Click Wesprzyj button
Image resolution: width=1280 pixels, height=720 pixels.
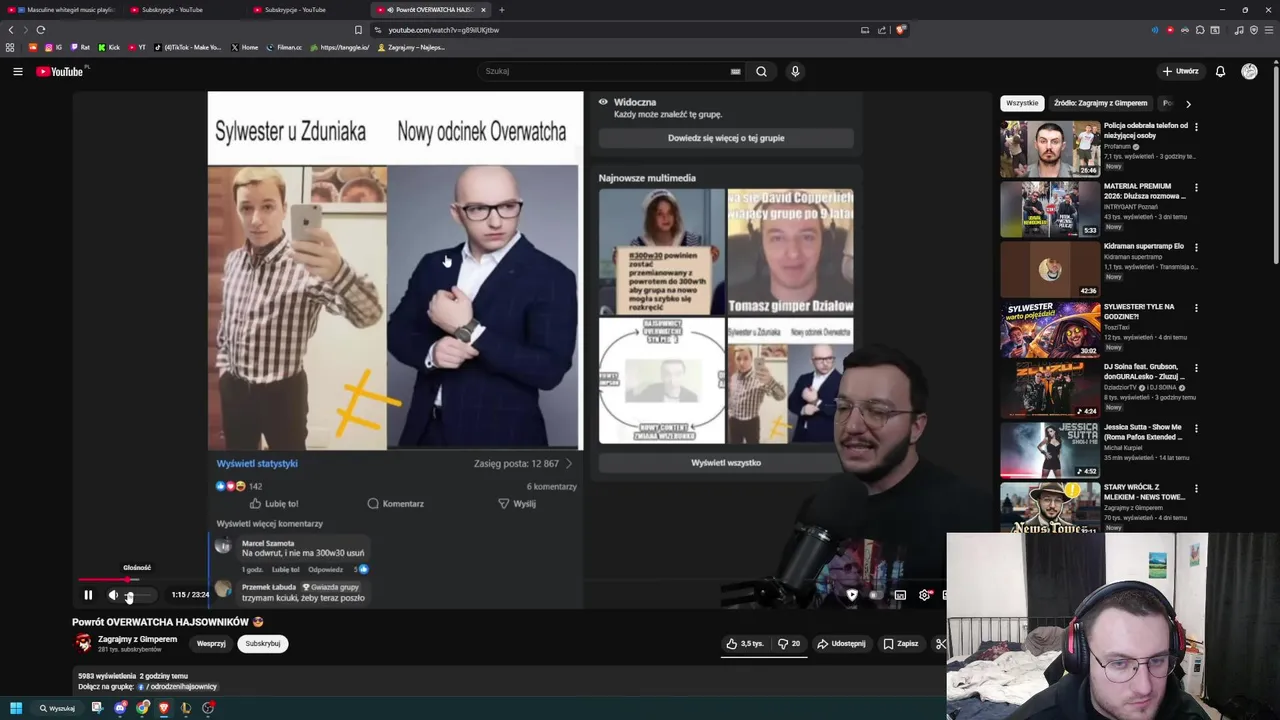point(211,644)
